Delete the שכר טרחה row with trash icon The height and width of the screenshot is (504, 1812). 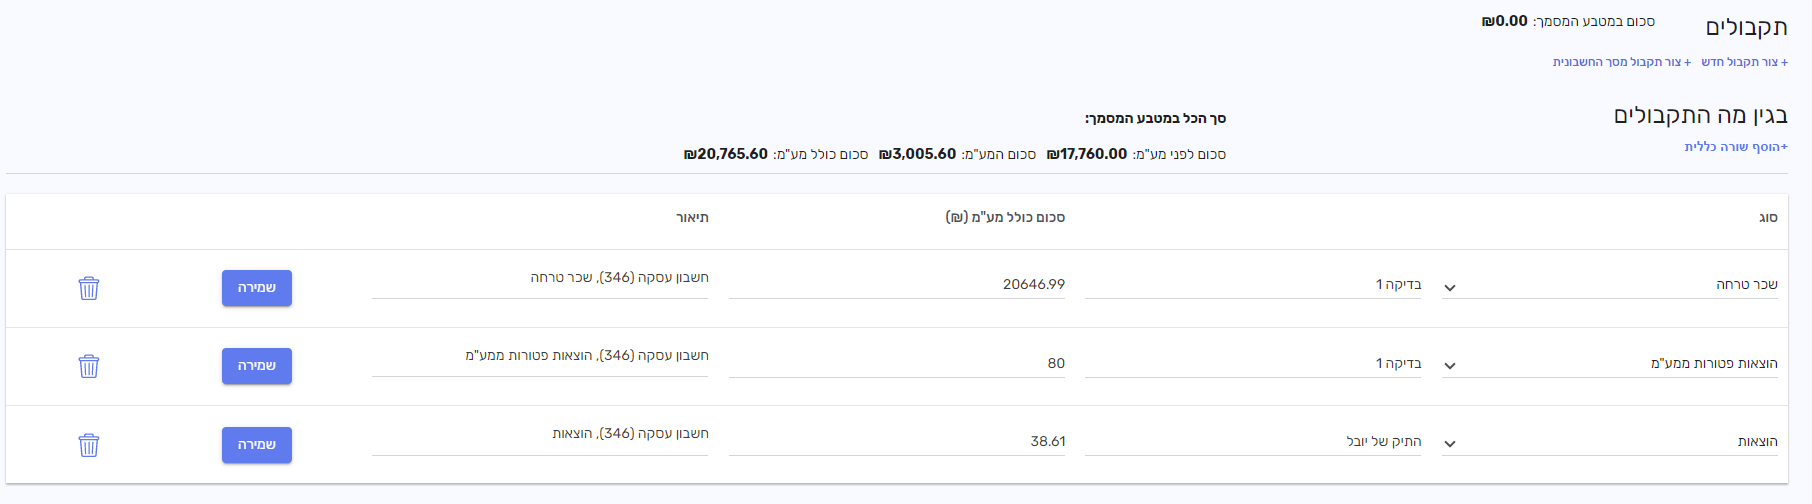click(x=89, y=288)
